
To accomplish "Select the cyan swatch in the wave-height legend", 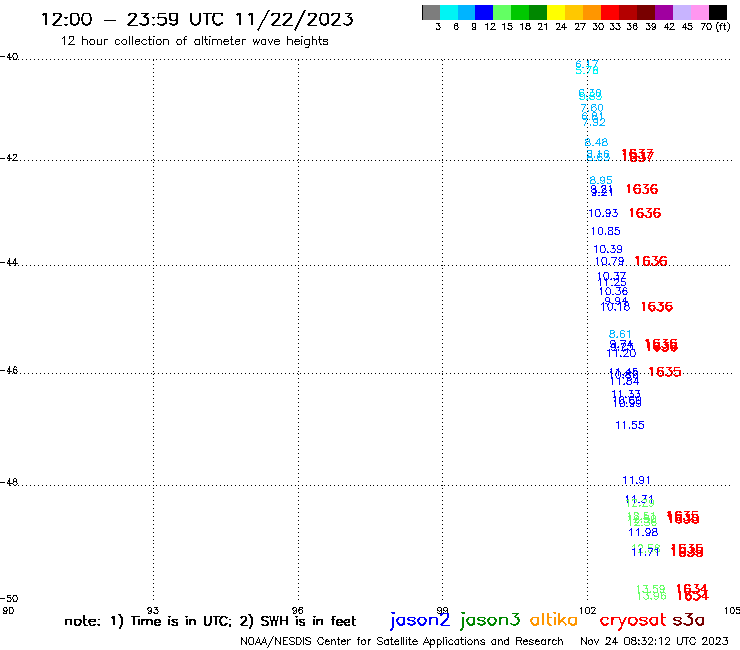I will 449,12.
